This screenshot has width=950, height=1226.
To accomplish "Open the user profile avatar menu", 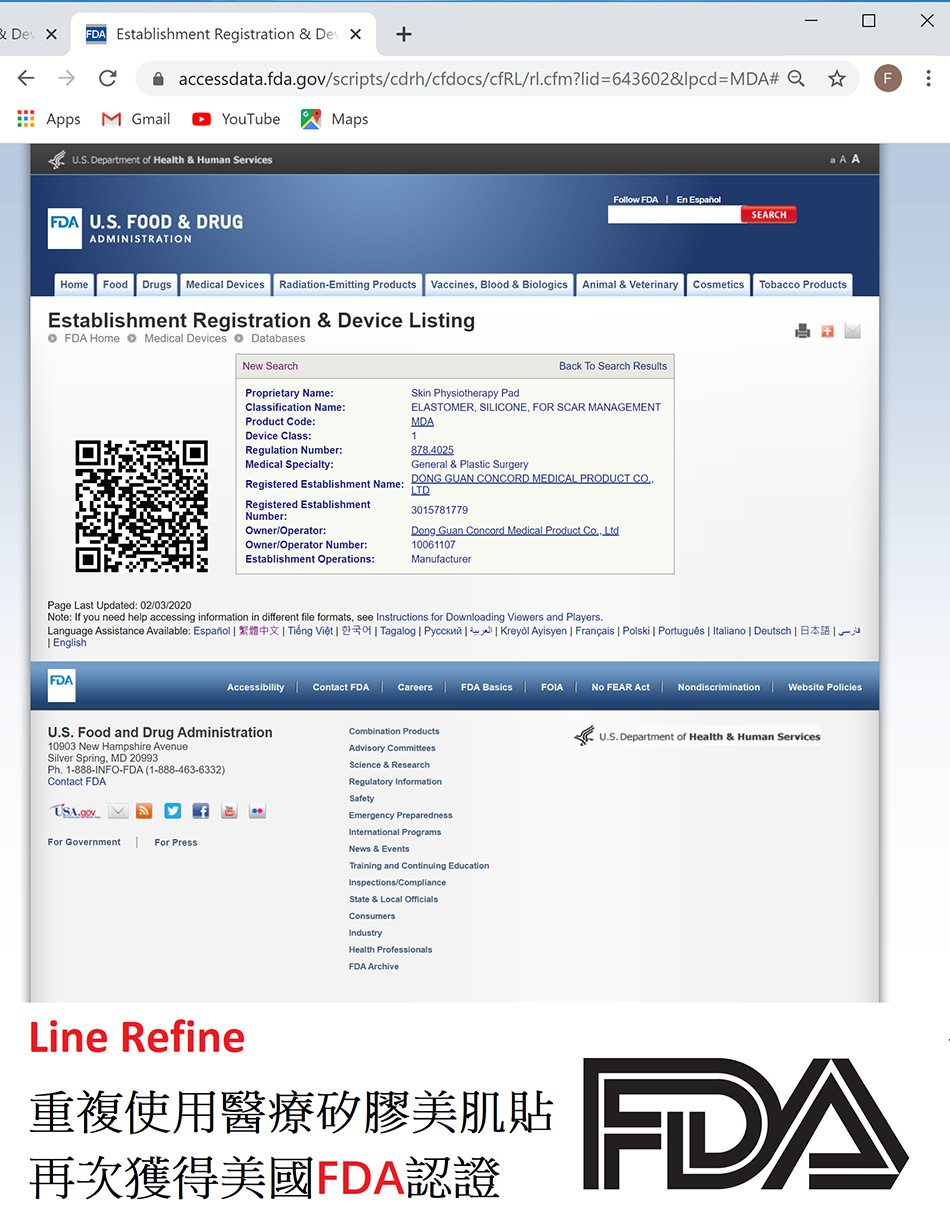I will [x=888, y=78].
